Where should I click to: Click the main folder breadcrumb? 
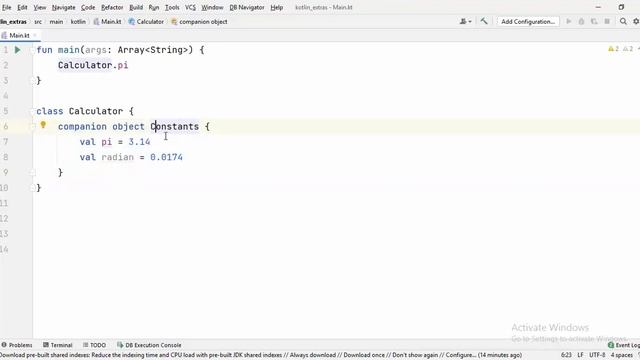[x=56, y=22]
